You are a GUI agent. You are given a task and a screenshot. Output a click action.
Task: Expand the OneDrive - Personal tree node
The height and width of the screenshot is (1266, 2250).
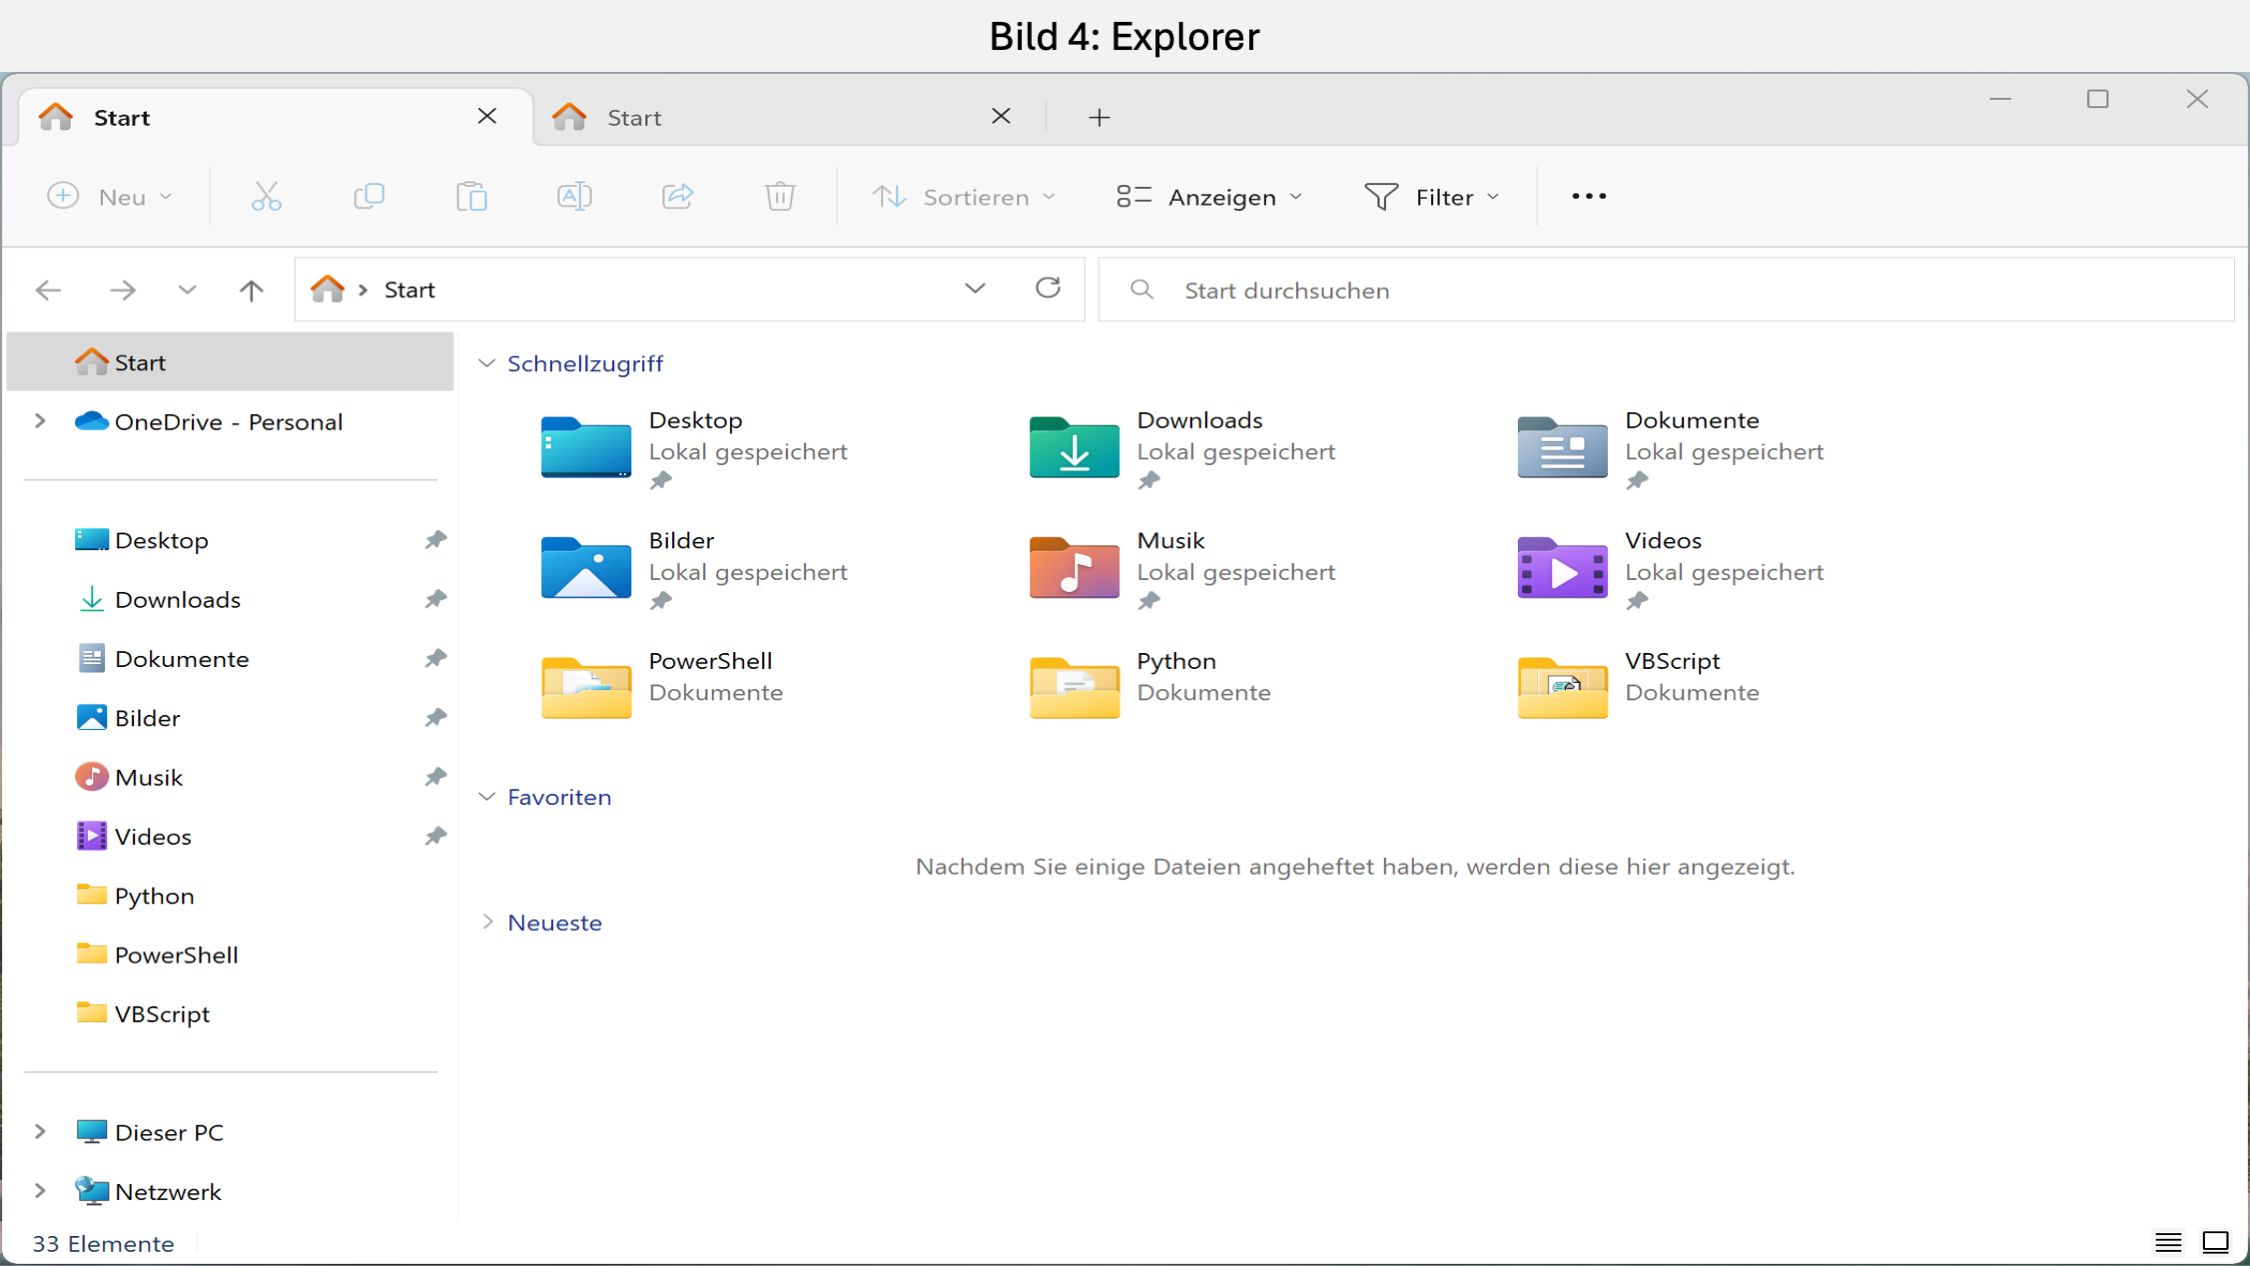click(x=40, y=421)
